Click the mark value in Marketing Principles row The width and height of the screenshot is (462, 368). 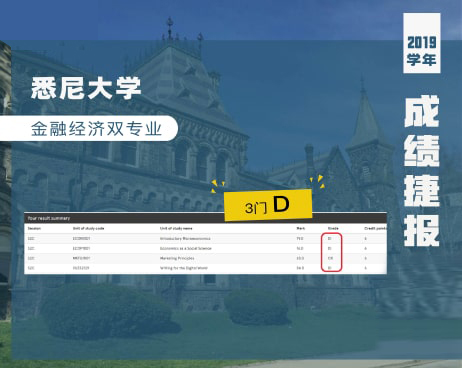[x=300, y=258]
